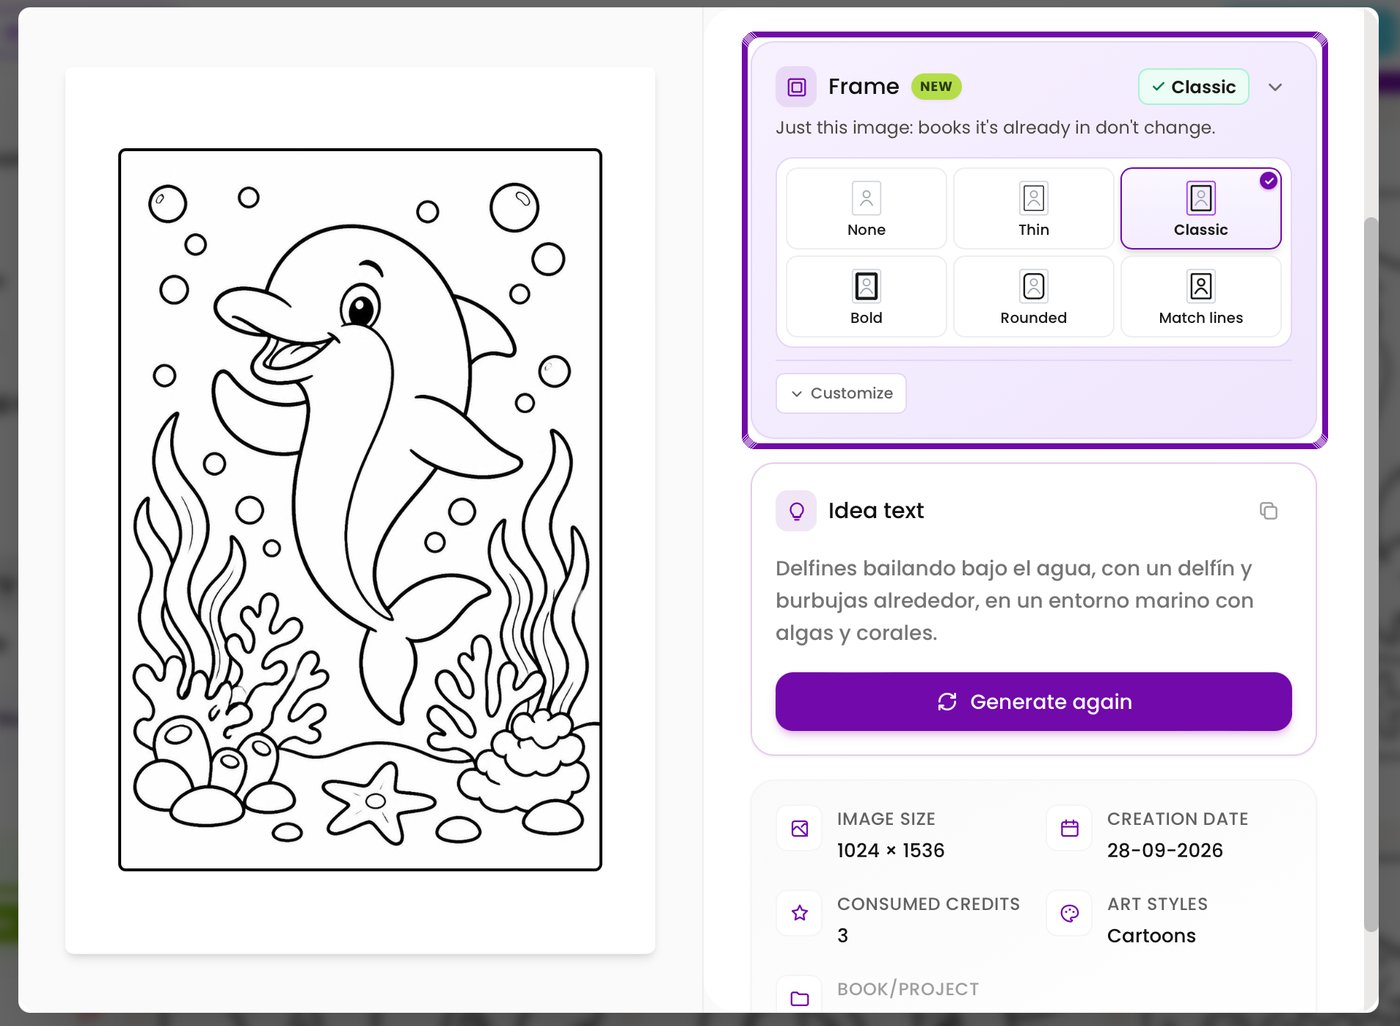Select the Rounded frame option
This screenshot has height=1026, width=1400.
[1033, 296]
